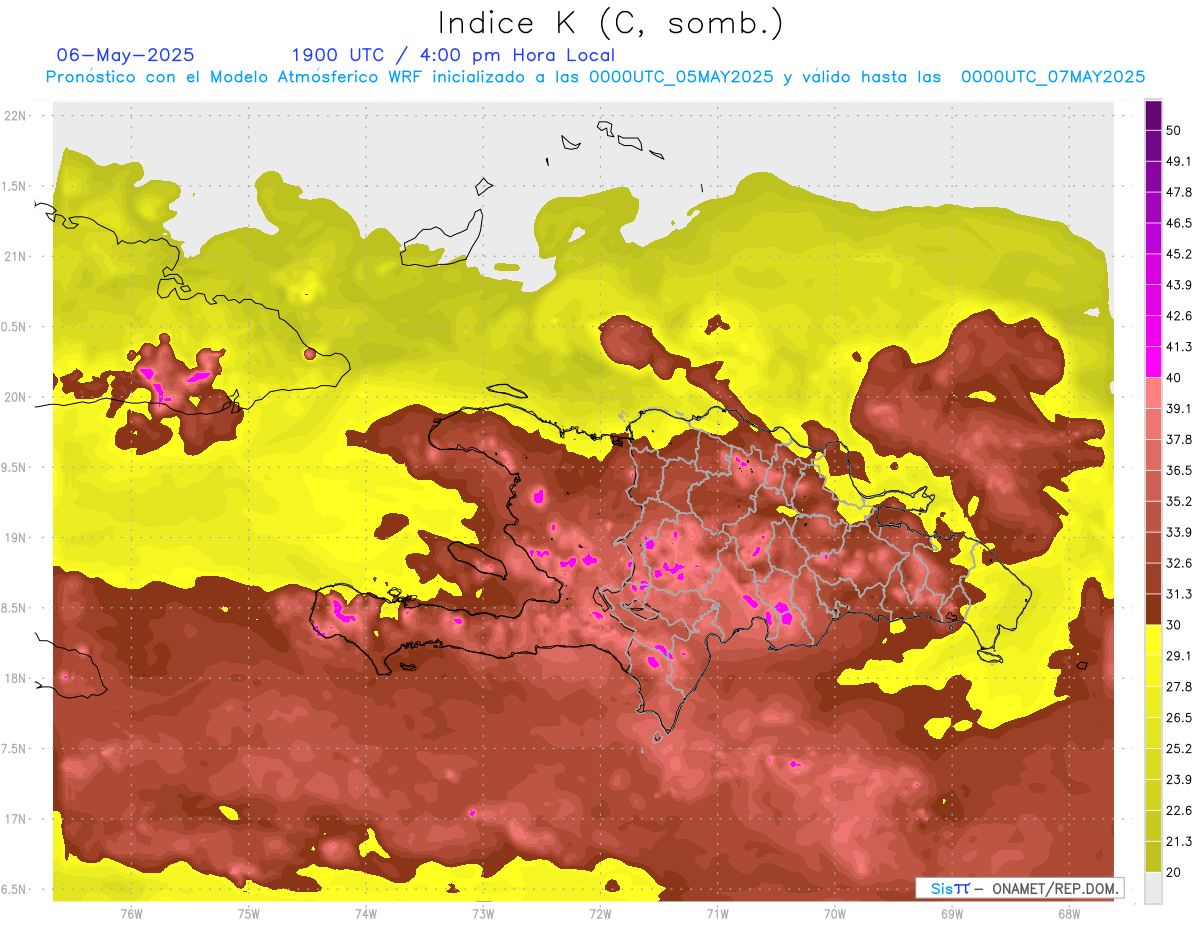Screen dimensions: 1200x927
Task: Click the "22.6" color bar label
Action: point(1179,811)
